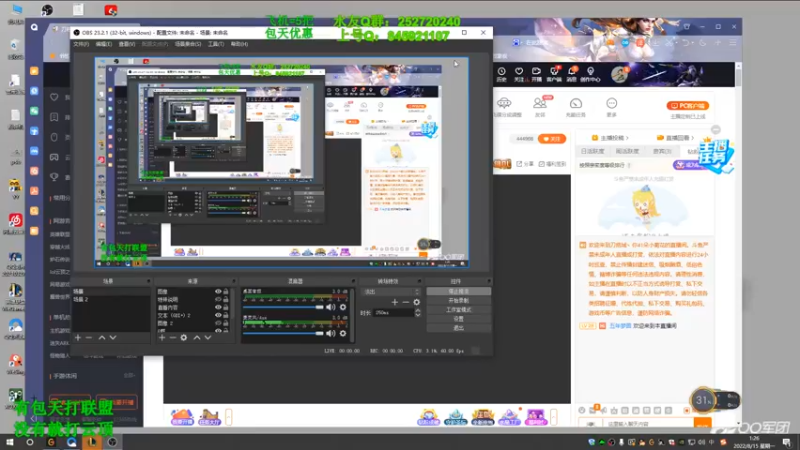This screenshot has width=800, height=450.
Task: Adjust 时长 duration spinner arrows
Action: pos(418,313)
